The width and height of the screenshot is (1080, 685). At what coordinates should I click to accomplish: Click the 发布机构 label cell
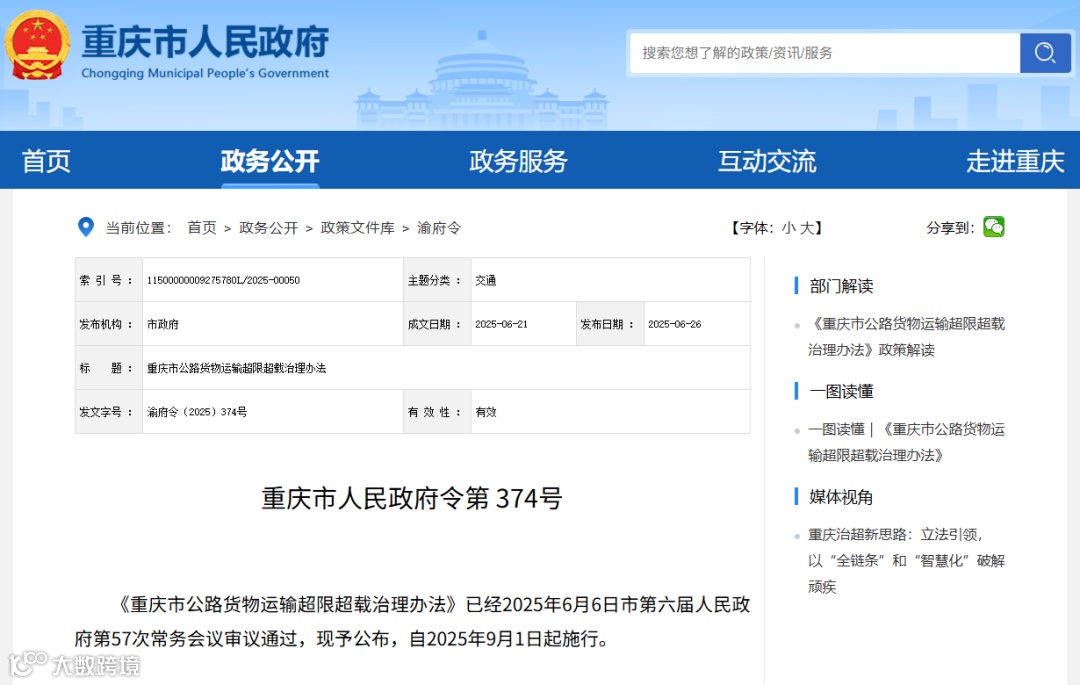108,324
